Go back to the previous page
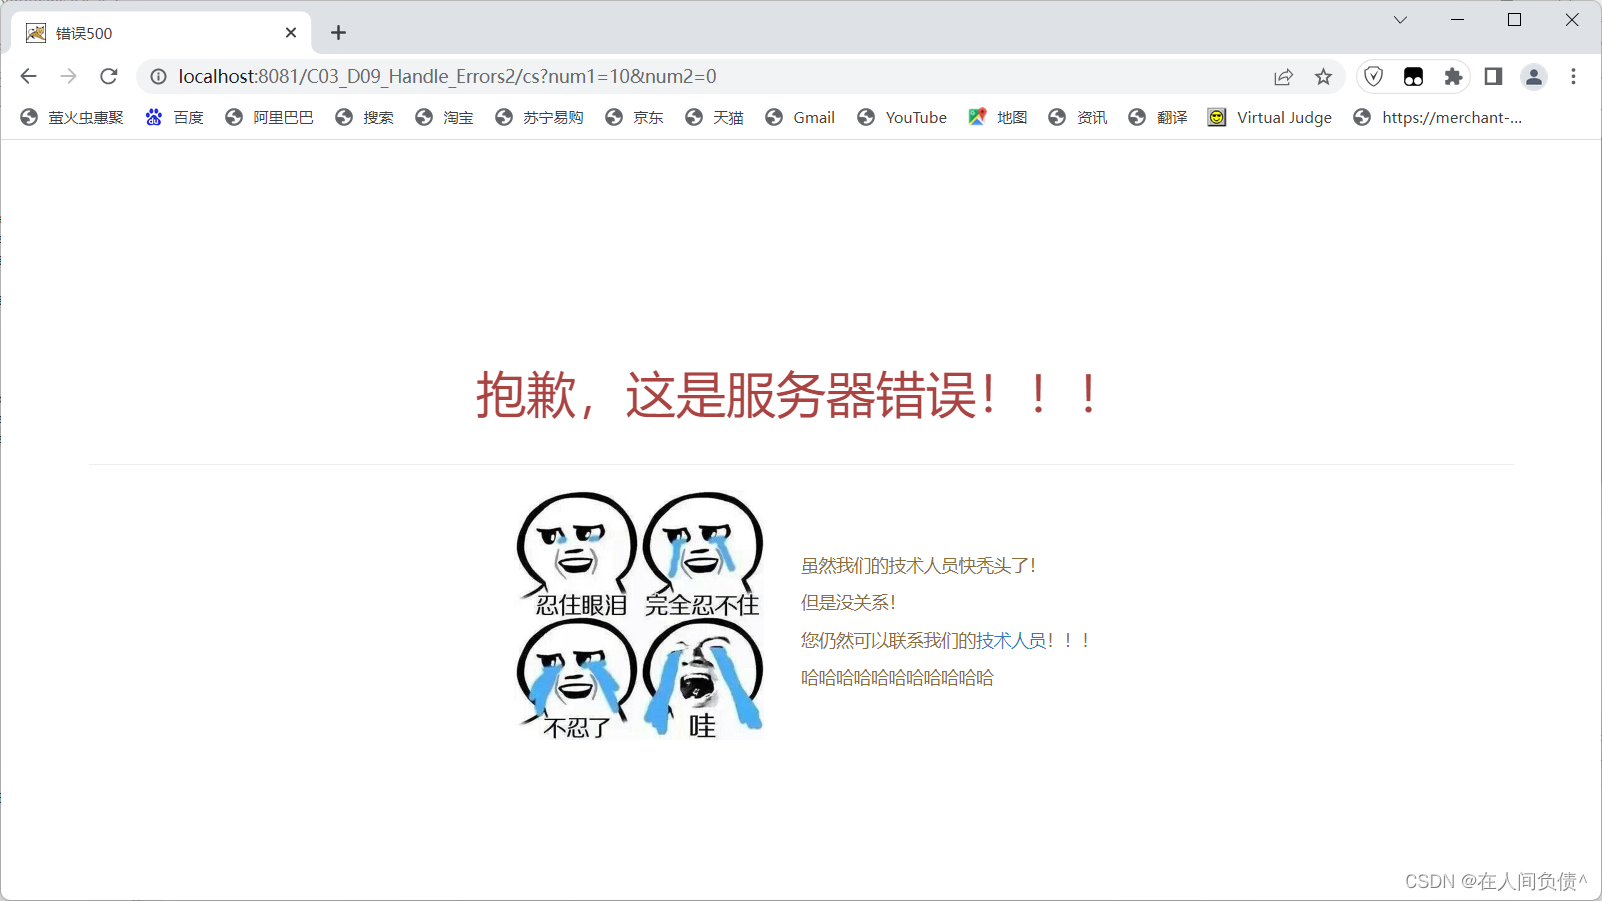1602x901 pixels. coord(28,76)
